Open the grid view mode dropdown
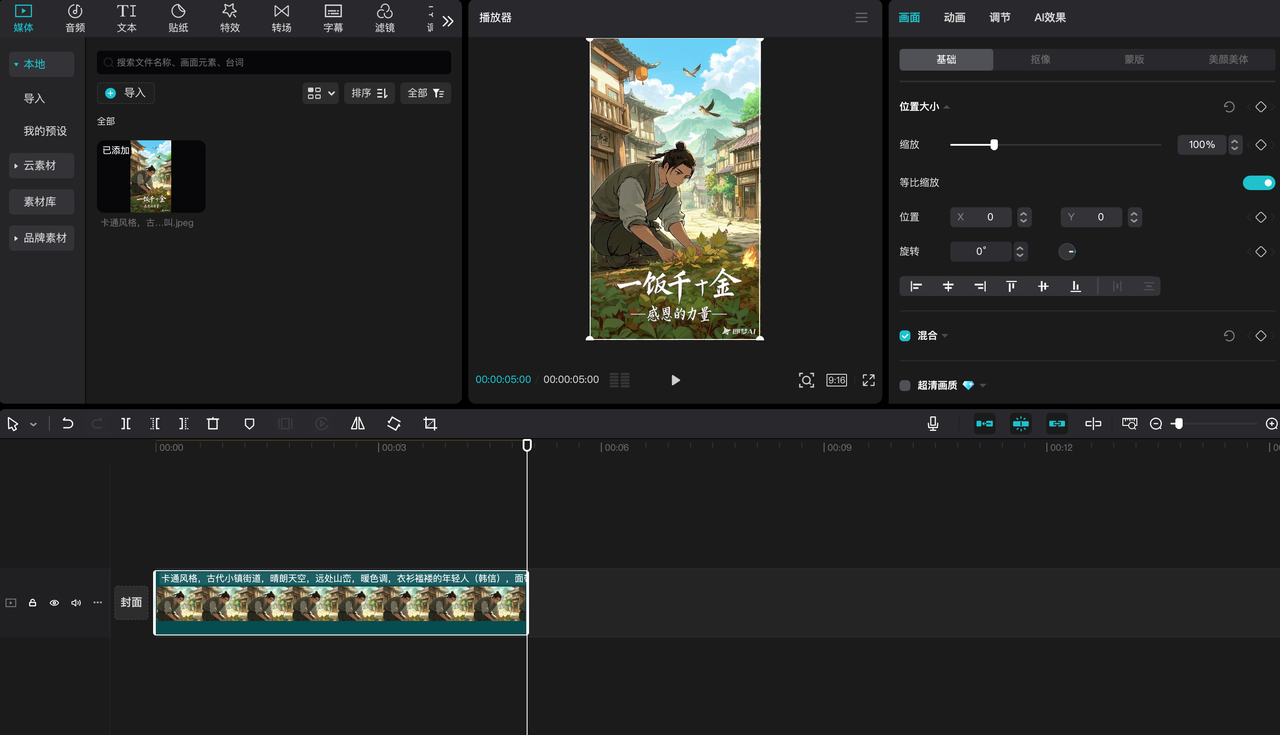Viewport: 1280px width, 735px height. pos(320,93)
